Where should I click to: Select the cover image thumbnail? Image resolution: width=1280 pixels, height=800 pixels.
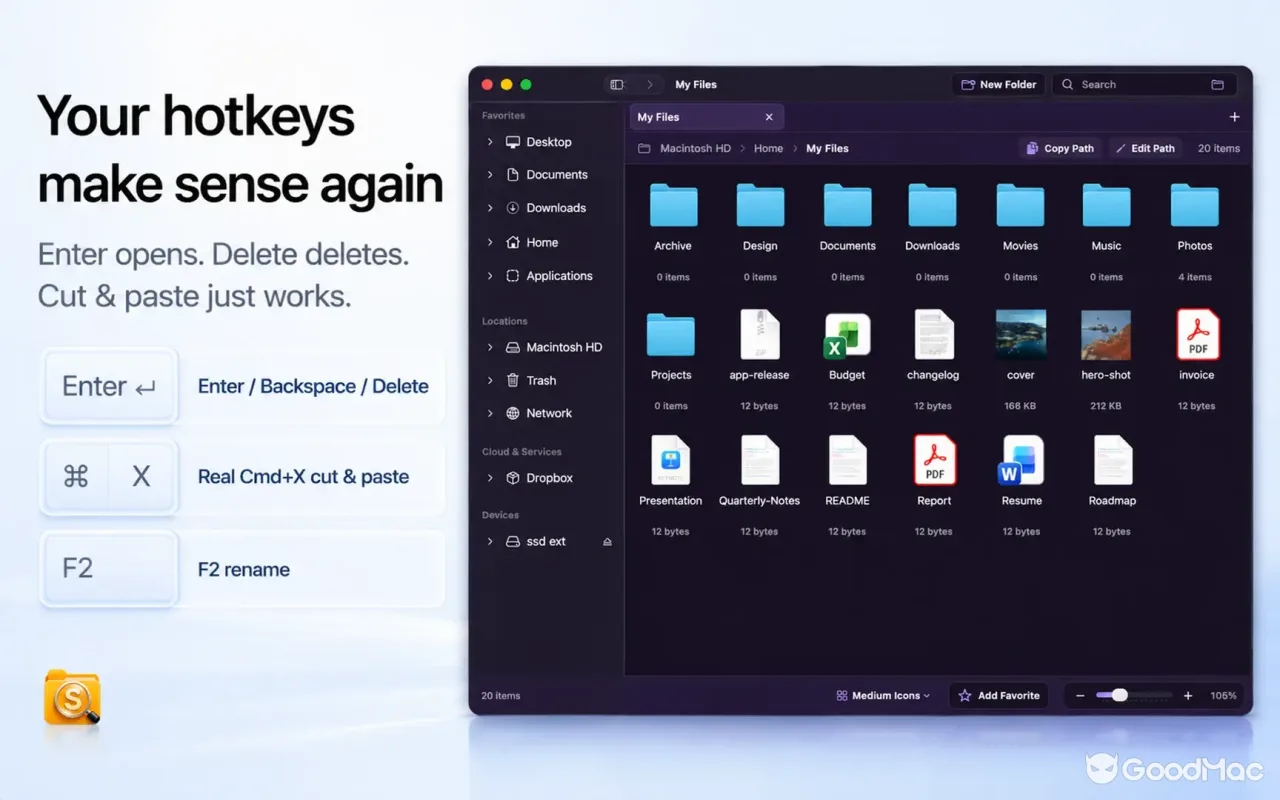pos(1021,334)
